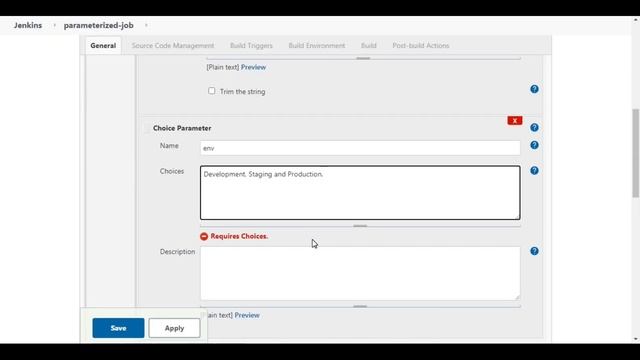Click the Choice Parameter heading text
This screenshot has width=640, height=360.
point(182,128)
